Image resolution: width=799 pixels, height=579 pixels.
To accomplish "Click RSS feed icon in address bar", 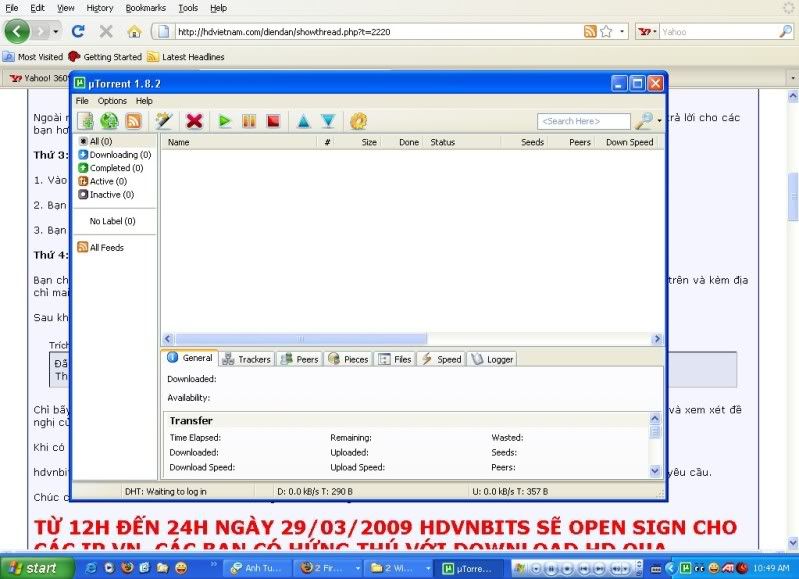I will tap(590, 32).
